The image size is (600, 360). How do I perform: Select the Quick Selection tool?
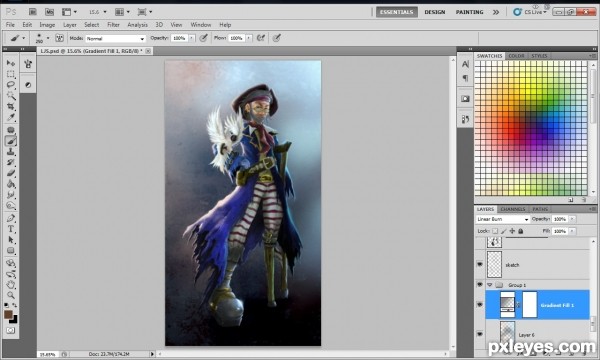click(11, 95)
